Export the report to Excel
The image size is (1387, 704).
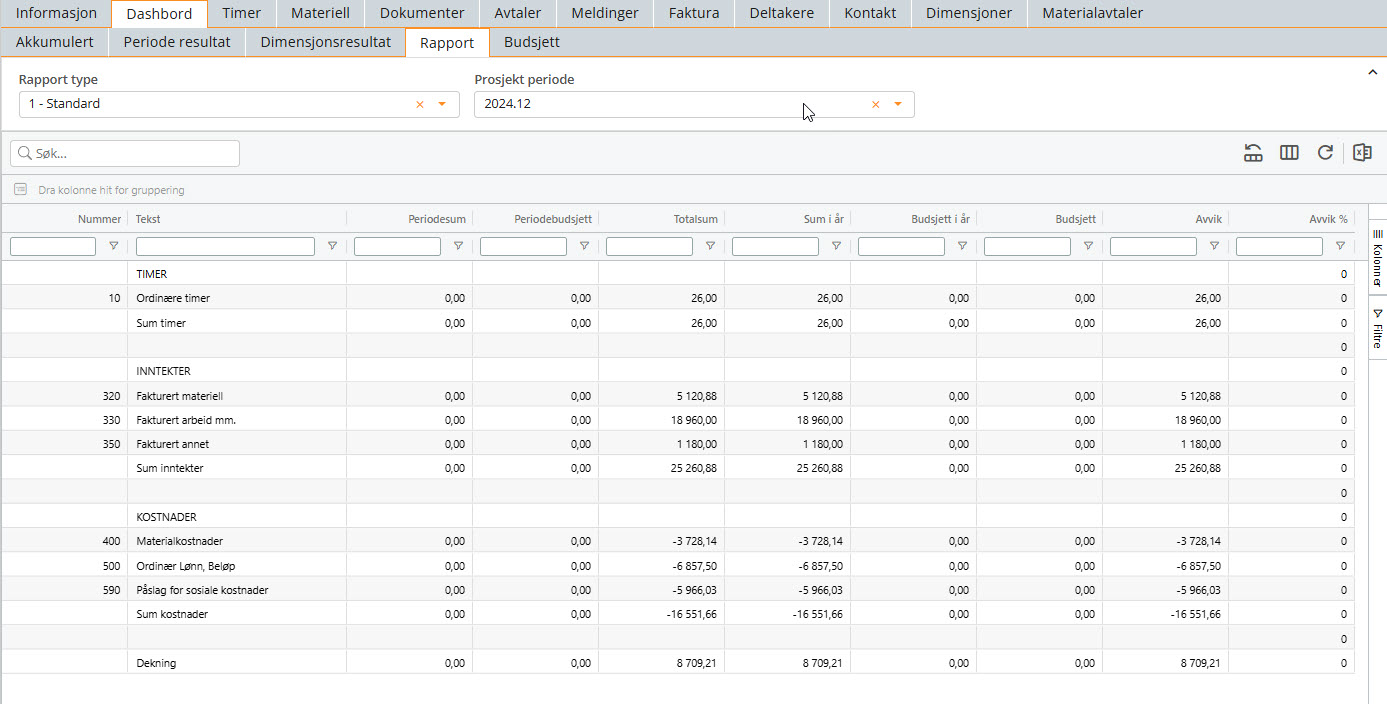click(1361, 153)
